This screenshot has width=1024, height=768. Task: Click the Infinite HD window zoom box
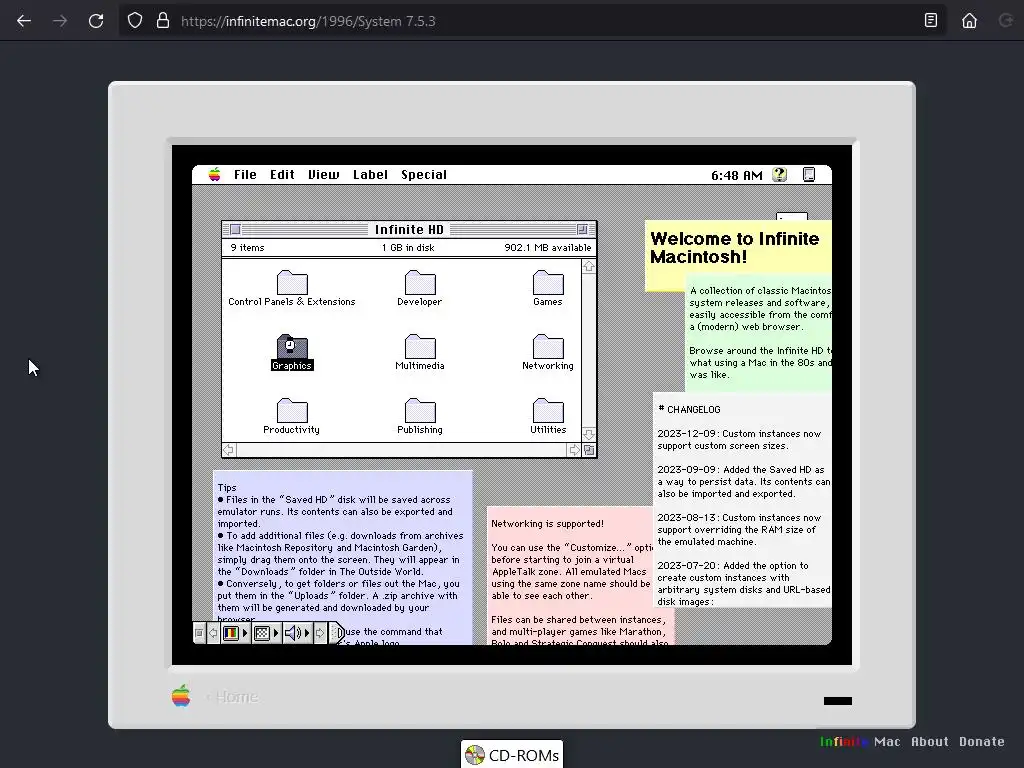(582, 229)
